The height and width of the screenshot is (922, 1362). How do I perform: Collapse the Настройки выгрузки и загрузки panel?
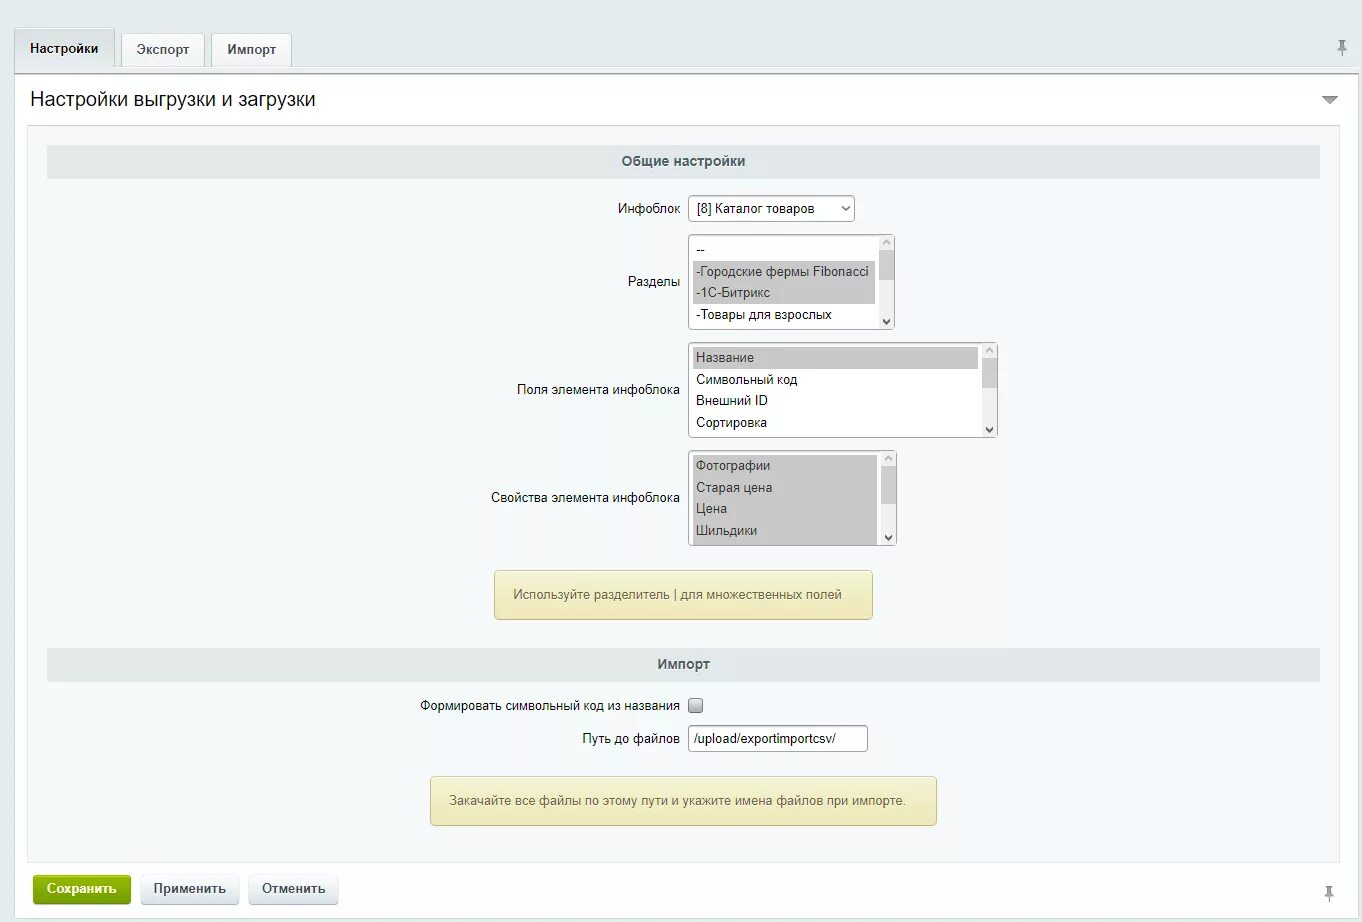(1329, 100)
